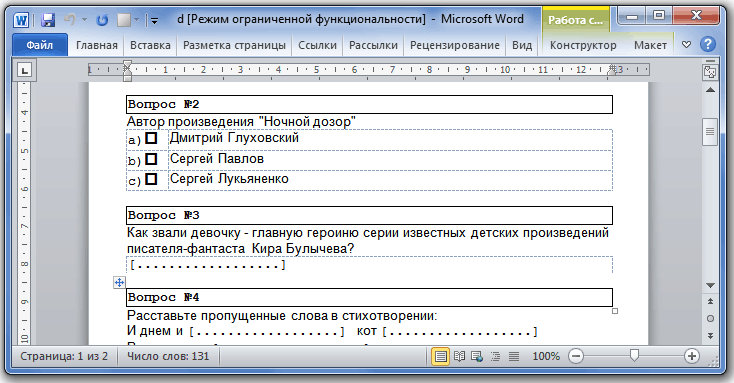Switch to the Вставка tab

click(150, 45)
